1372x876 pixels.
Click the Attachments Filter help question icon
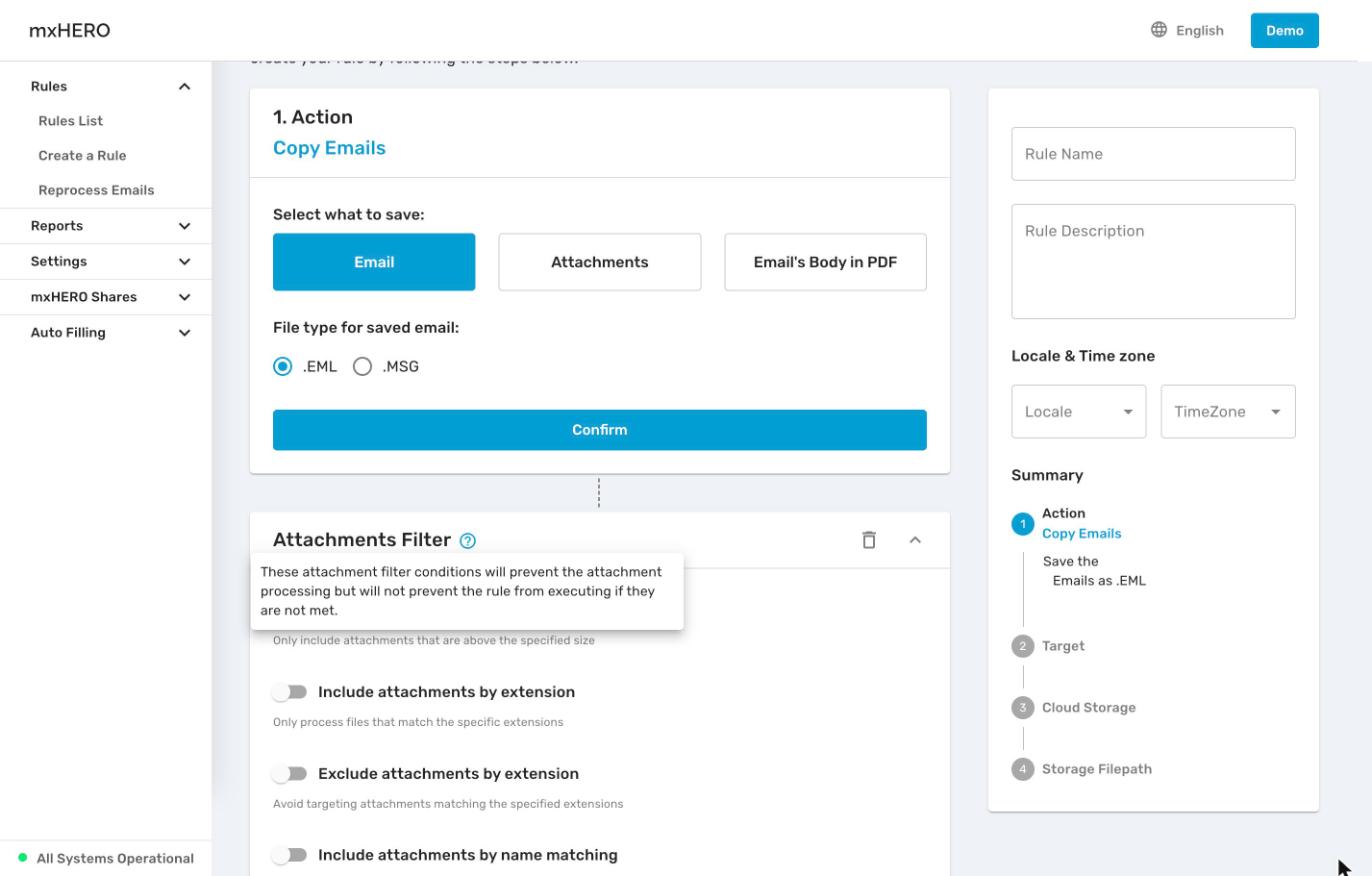(468, 541)
